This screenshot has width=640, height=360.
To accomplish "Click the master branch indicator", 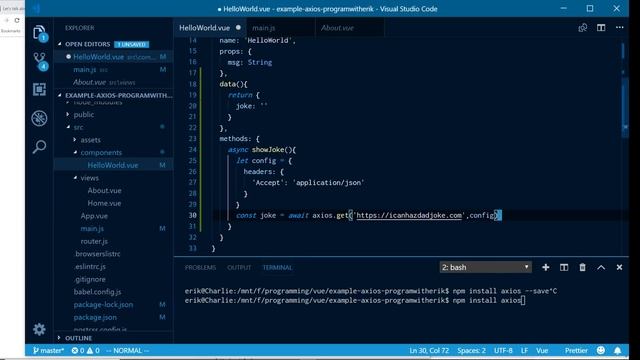I will click(48, 350).
